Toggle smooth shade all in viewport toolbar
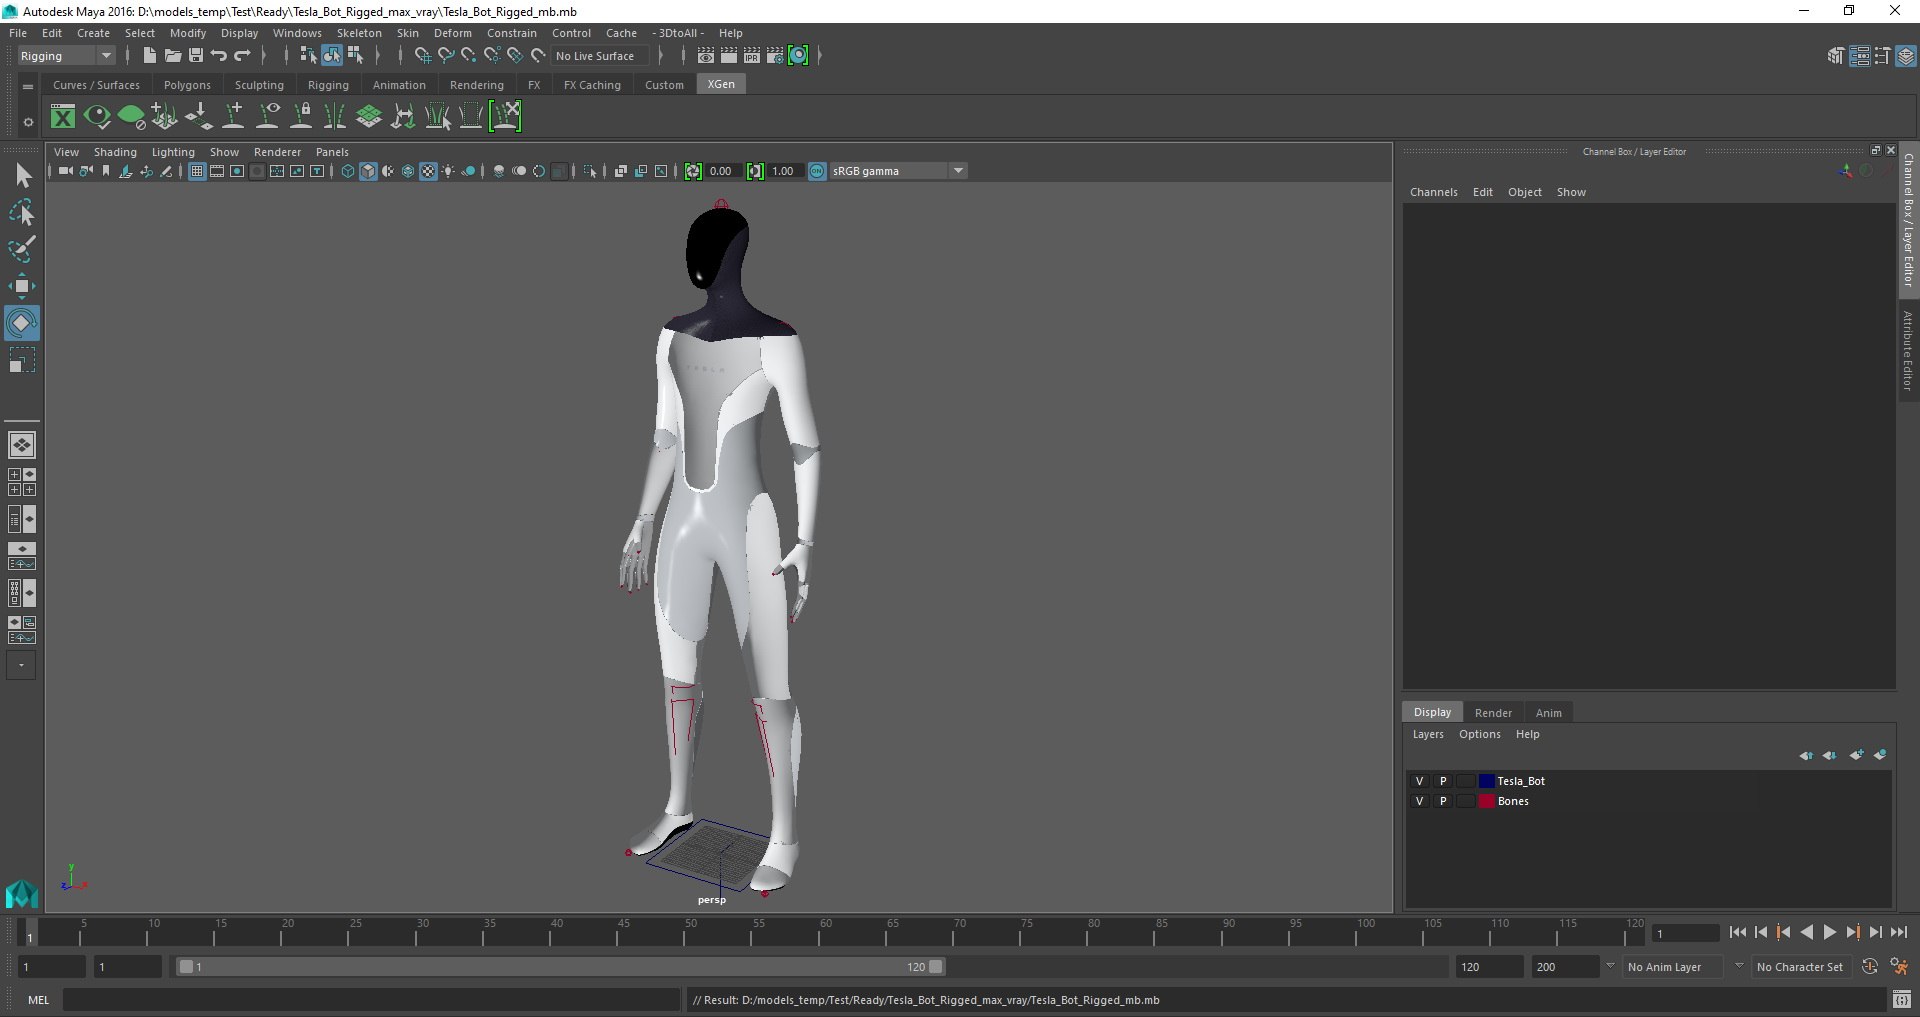The height and width of the screenshot is (1017, 1920). (x=368, y=171)
